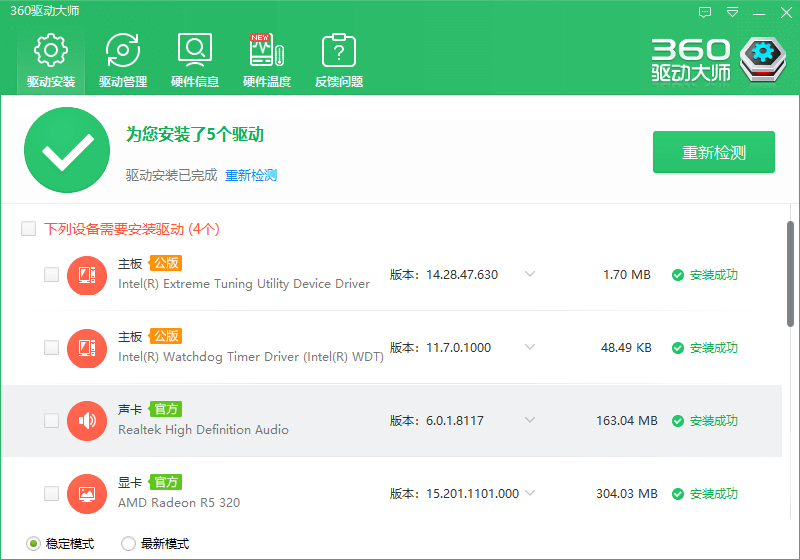
Task: Click the 163.04 MB size value
Action: (627, 421)
